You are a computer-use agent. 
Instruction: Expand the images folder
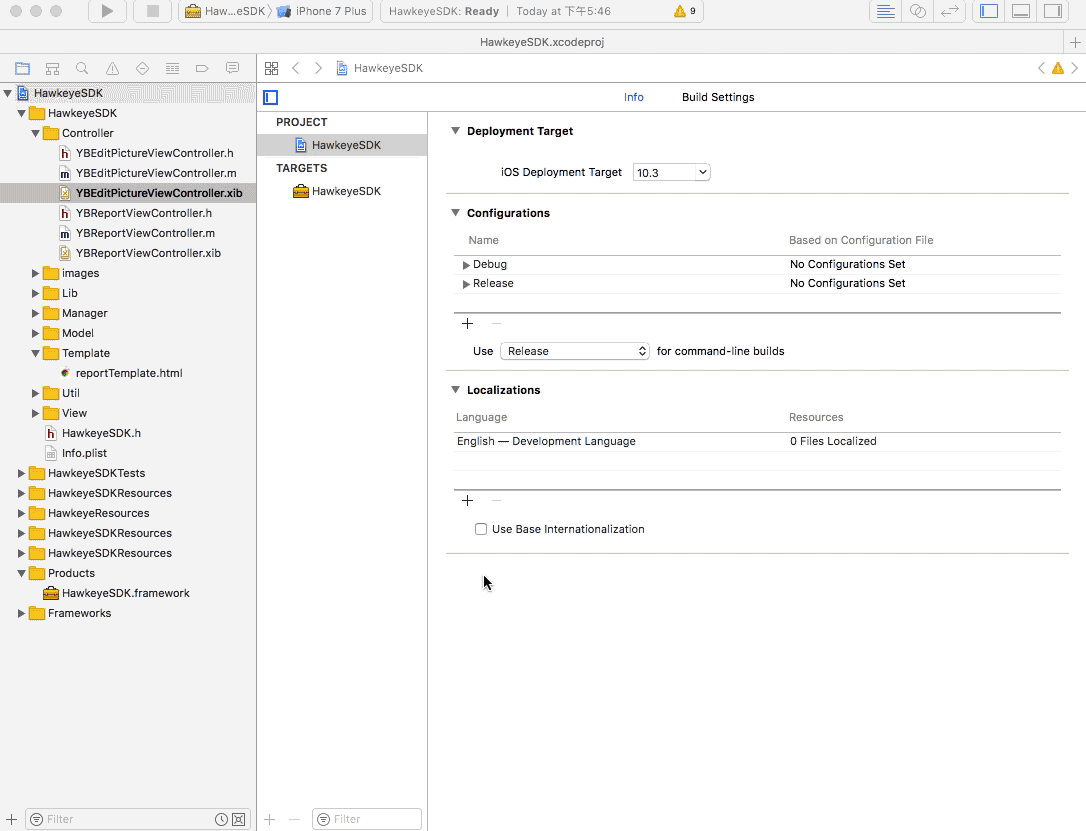click(x=35, y=274)
